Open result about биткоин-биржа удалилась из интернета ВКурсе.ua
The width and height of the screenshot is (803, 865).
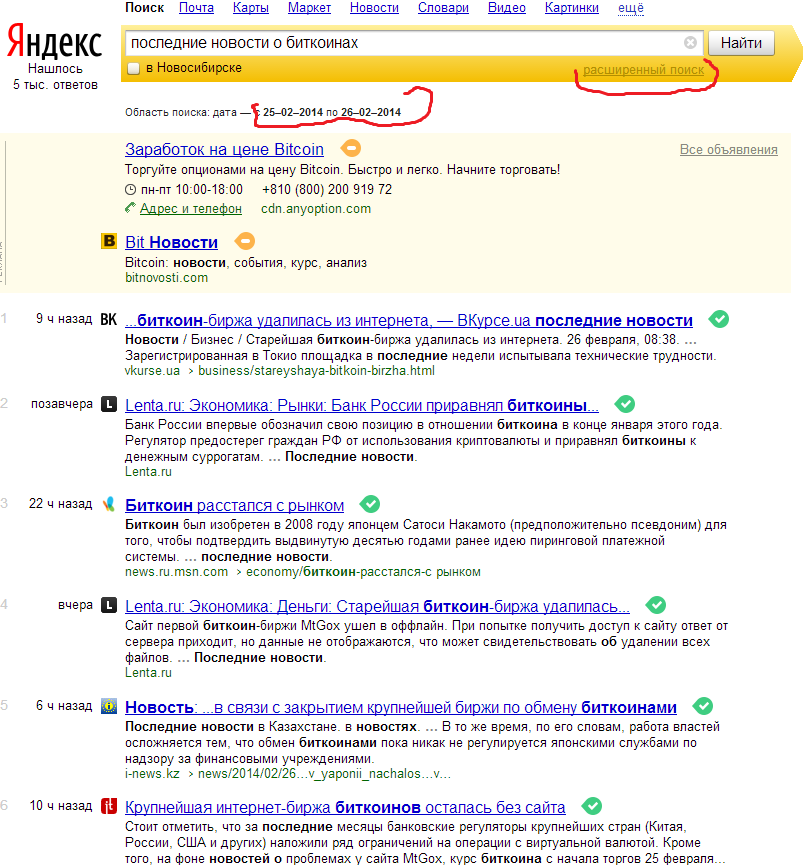[409, 321]
